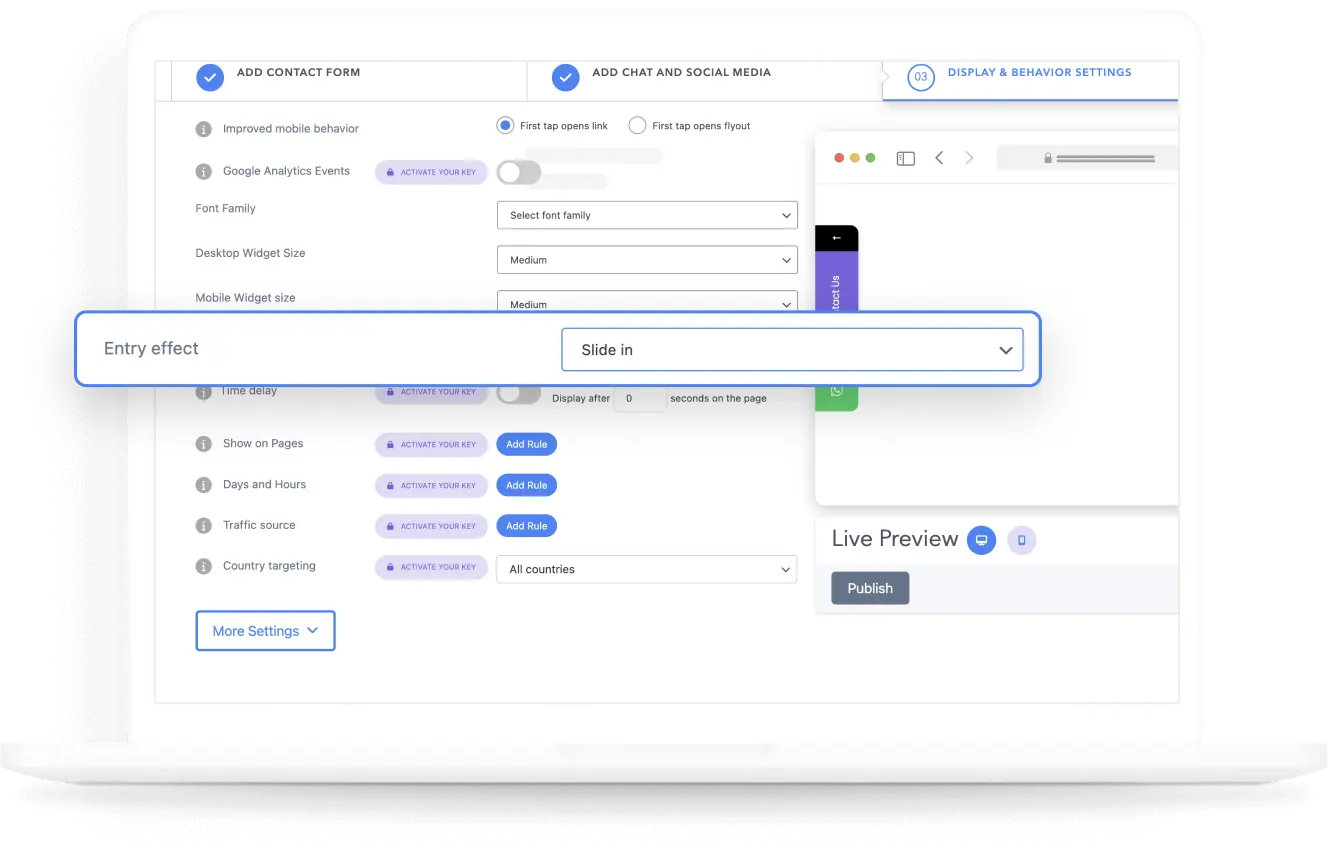The image size is (1330, 860).
Task: Toggle the Time delay switch
Action: [518, 394]
